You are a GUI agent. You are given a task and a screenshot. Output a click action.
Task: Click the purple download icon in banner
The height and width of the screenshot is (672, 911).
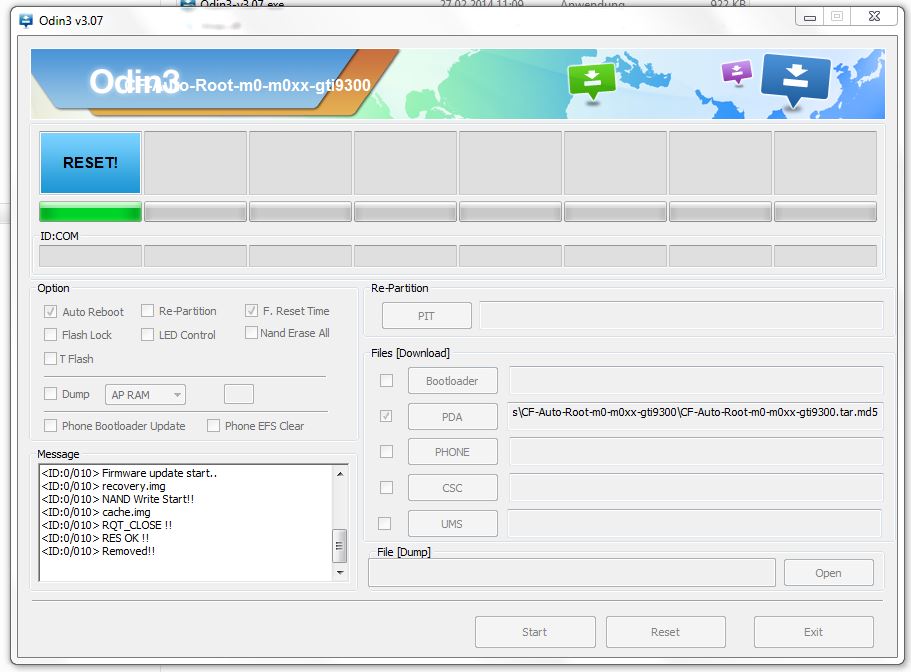tap(736, 73)
